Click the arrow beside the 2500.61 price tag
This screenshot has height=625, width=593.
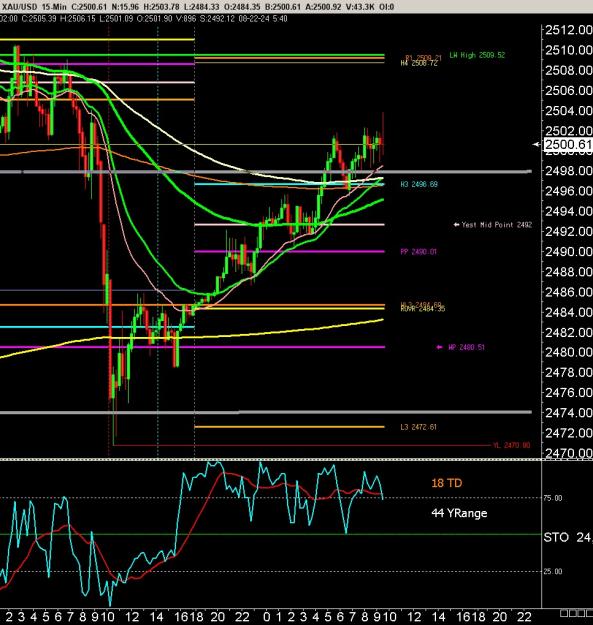click(x=536, y=144)
